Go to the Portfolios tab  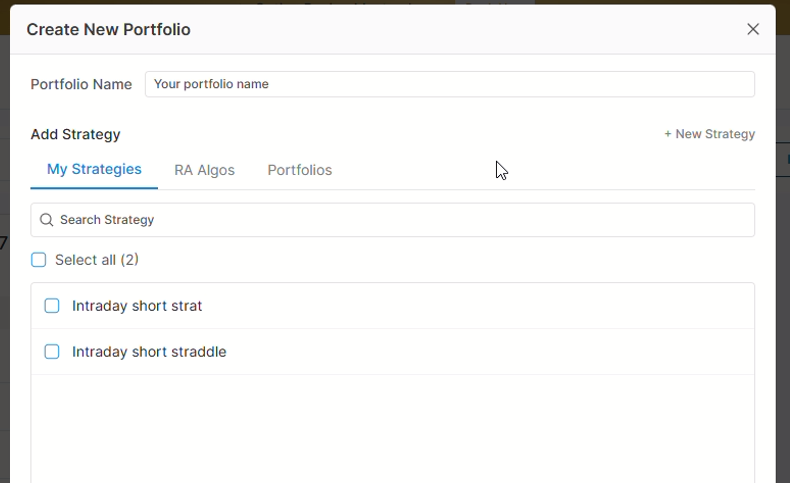click(x=299, y=170)
